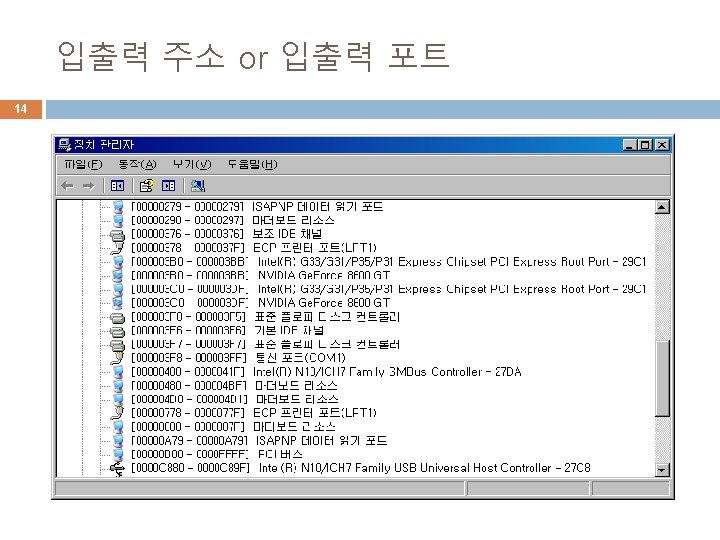This screenshot has width=720, height=540.
Task: Select [000003F7 - 000003F7] floppy controller text
Action: tap(265, 344)
